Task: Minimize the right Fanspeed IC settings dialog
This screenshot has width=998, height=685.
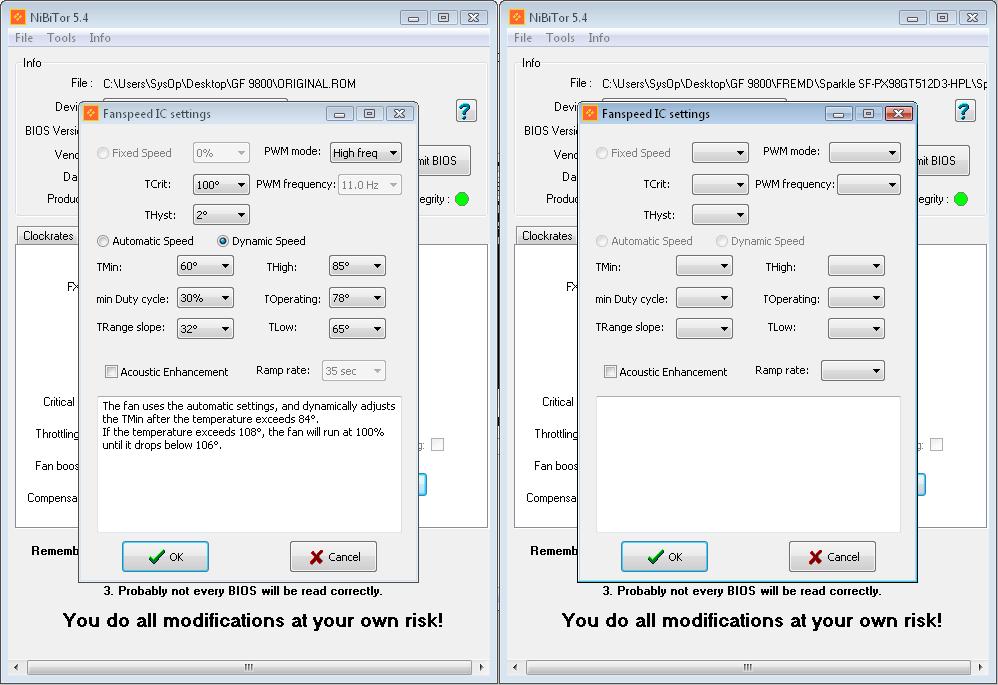Action: tap(838, 113)
